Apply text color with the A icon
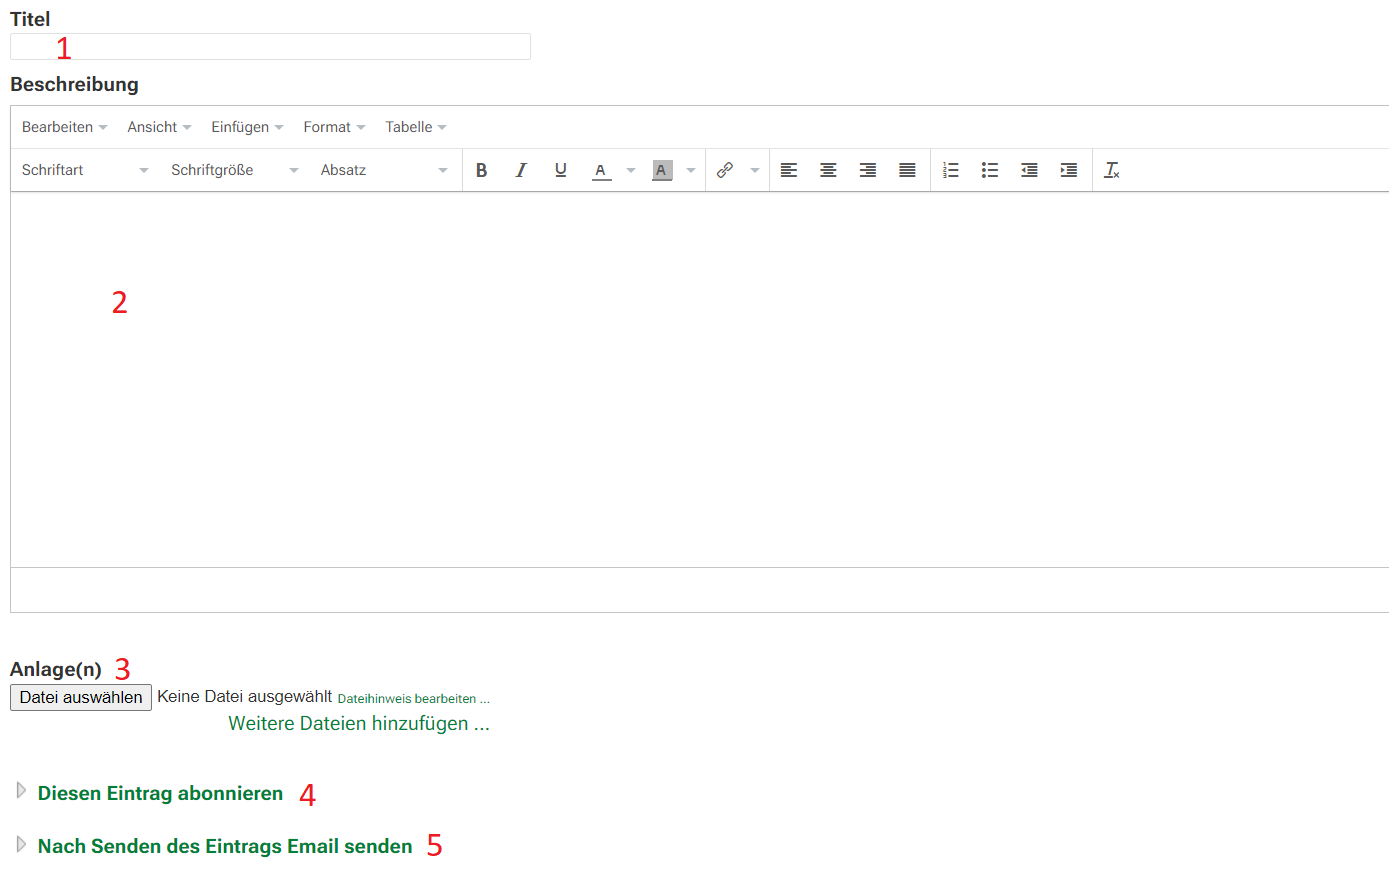The height and width of the screenshot is (887, 1389). (601, 170)
